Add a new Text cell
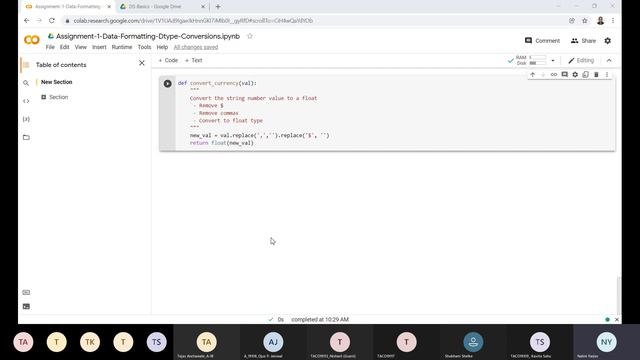 [x=193, y=60]
